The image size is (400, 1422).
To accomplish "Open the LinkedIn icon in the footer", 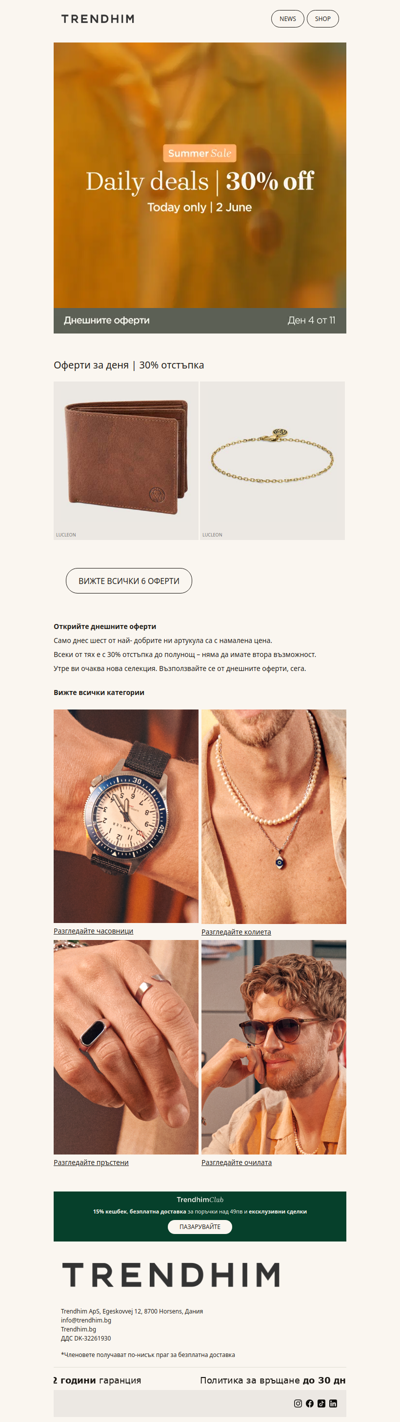I will [x=334, y=1404].
